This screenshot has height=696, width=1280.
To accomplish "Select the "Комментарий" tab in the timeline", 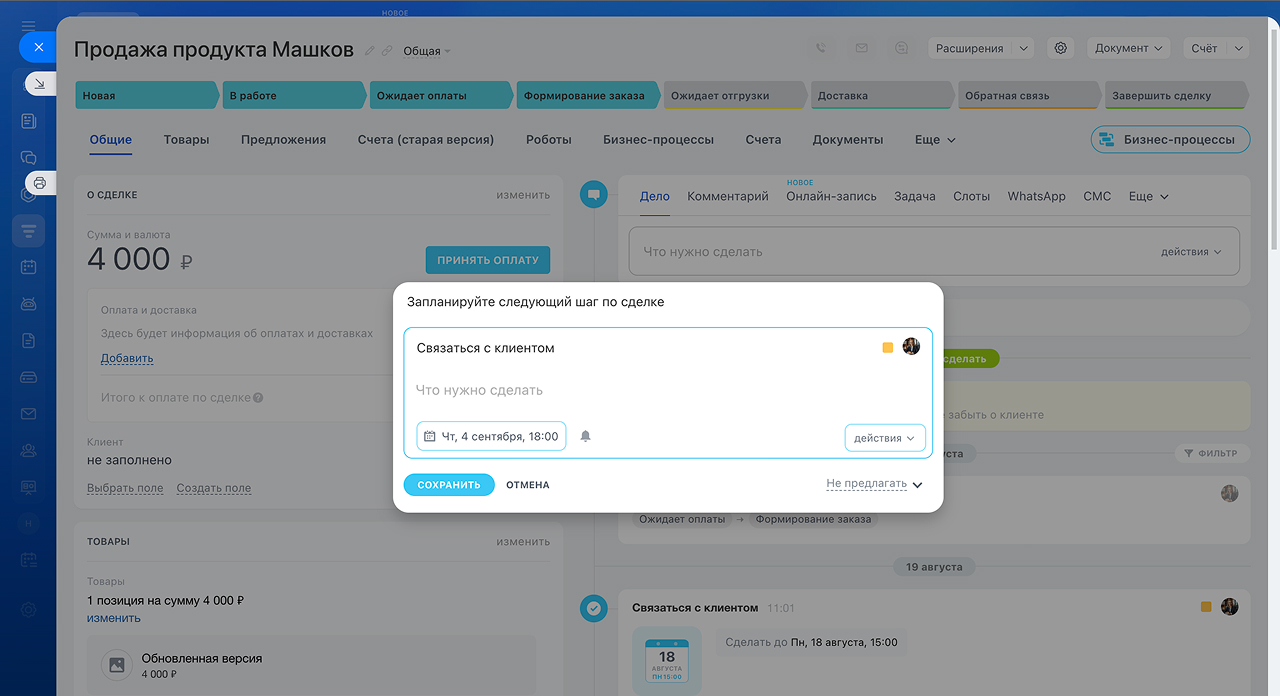I will point(728,196).
